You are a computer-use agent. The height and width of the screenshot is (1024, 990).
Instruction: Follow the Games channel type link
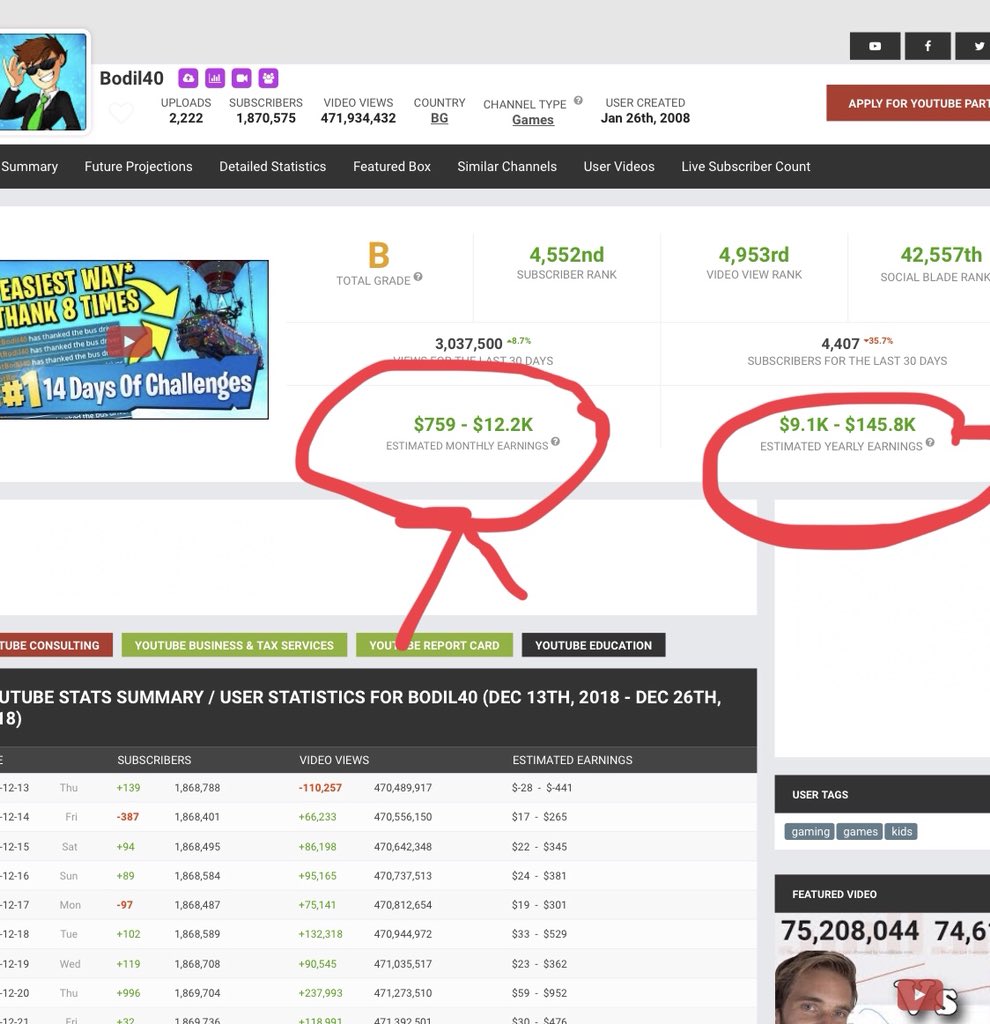[533, 120]
